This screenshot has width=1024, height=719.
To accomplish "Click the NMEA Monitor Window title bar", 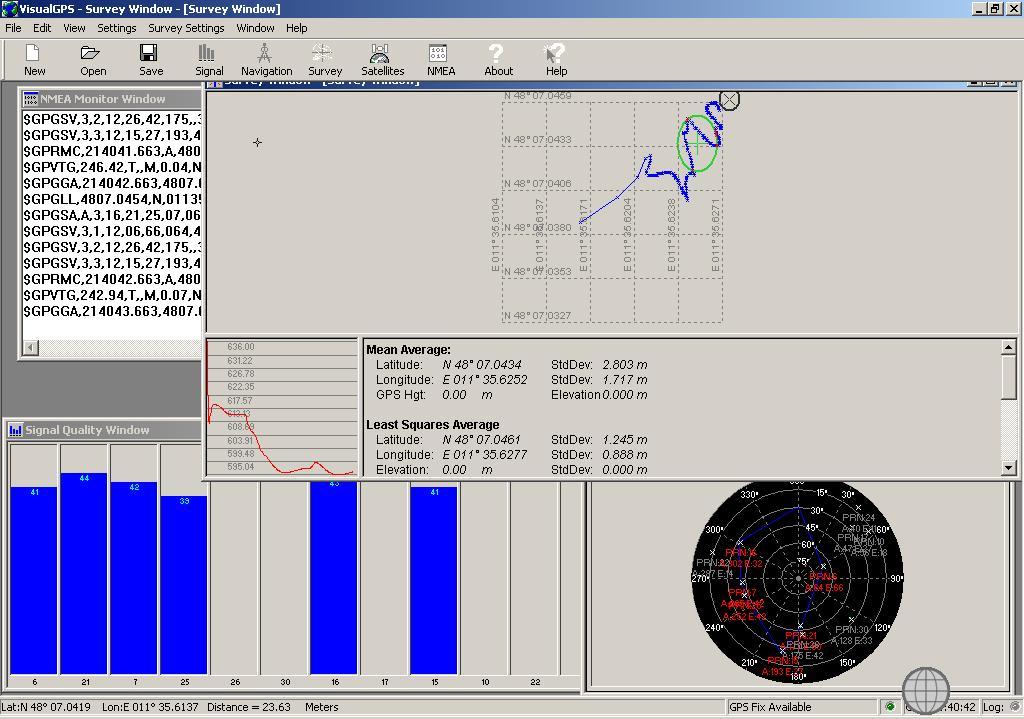I will 111,99.
